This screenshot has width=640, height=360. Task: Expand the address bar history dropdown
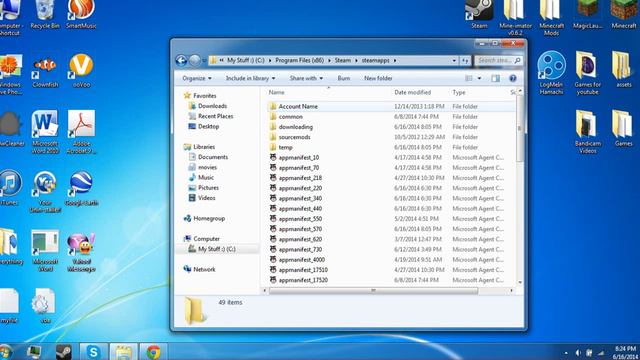pyautogui.click(x=454, y=60)
